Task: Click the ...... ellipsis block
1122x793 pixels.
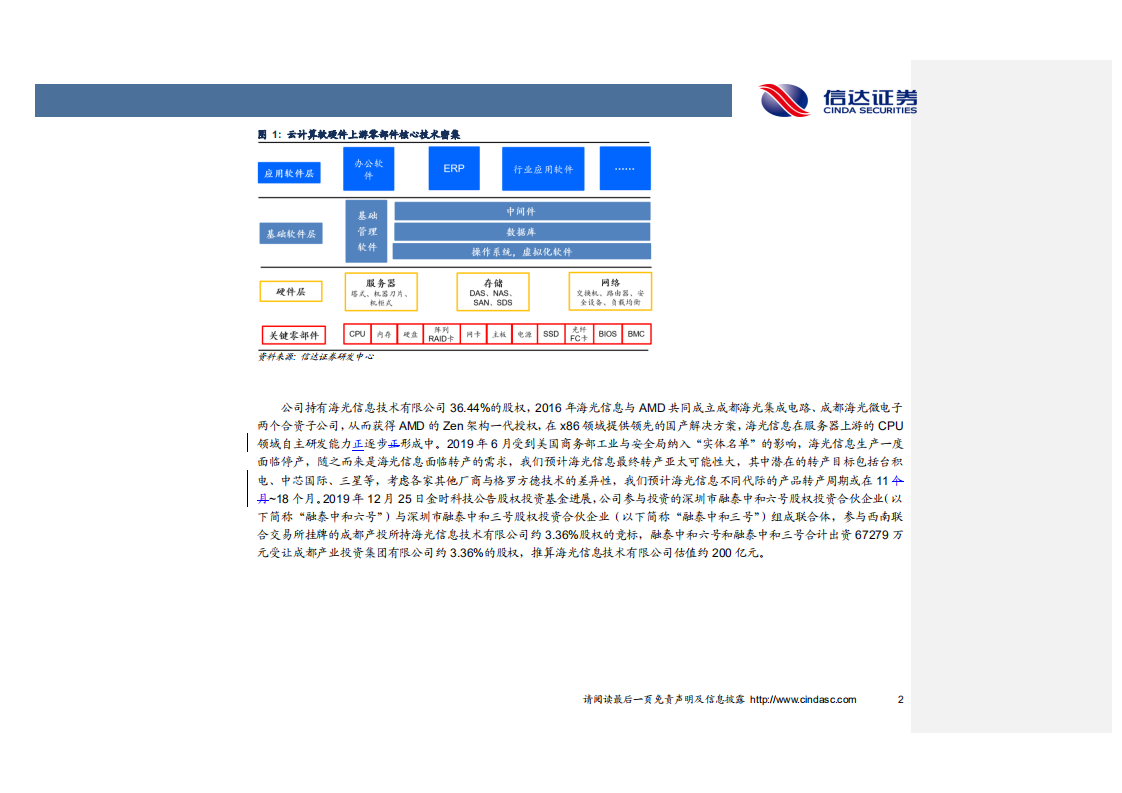Action: [x=625, y=168]
